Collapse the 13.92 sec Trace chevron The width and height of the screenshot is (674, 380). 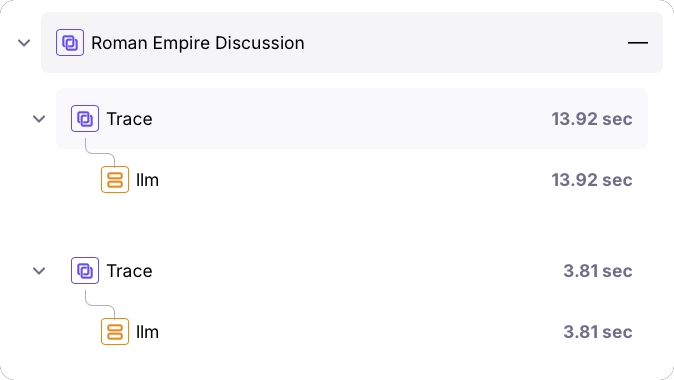click(39, 119)
